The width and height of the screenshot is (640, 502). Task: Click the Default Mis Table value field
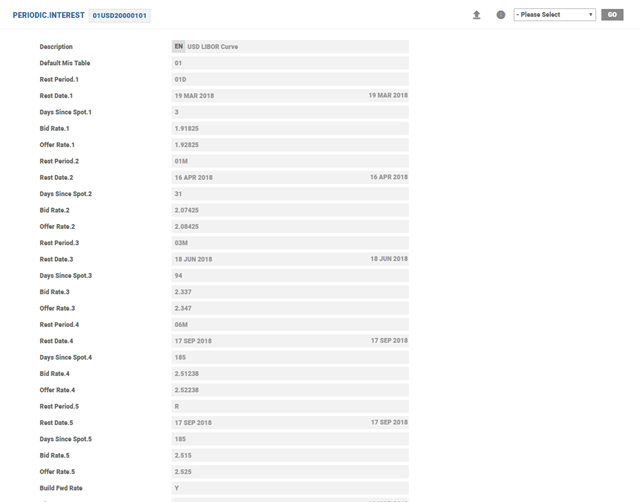pos(290,63)
